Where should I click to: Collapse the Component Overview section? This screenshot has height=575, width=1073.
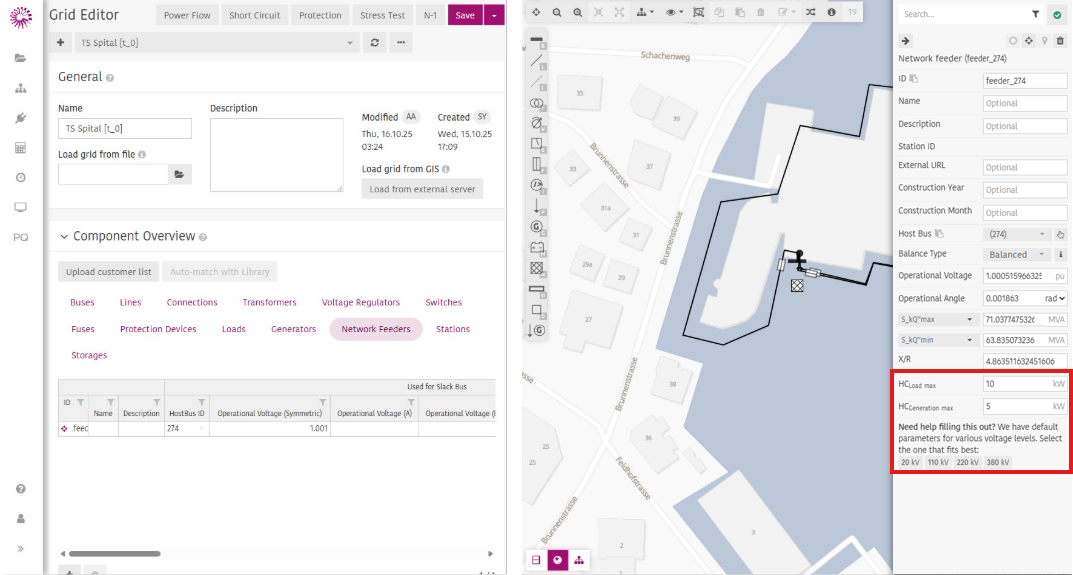click(65, 237)
